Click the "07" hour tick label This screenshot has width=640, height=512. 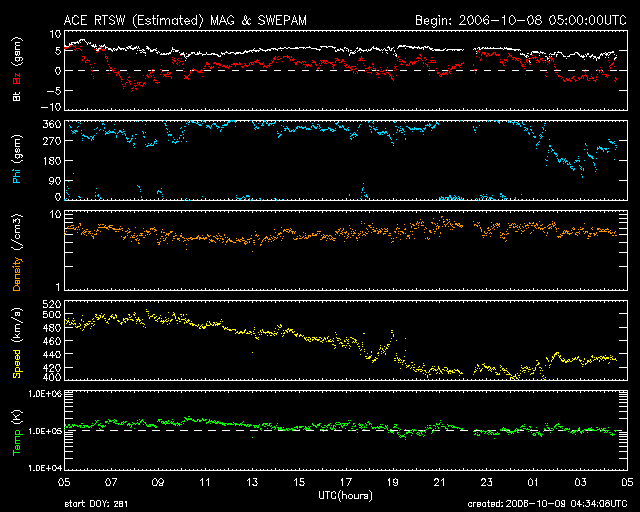point(111,483)
